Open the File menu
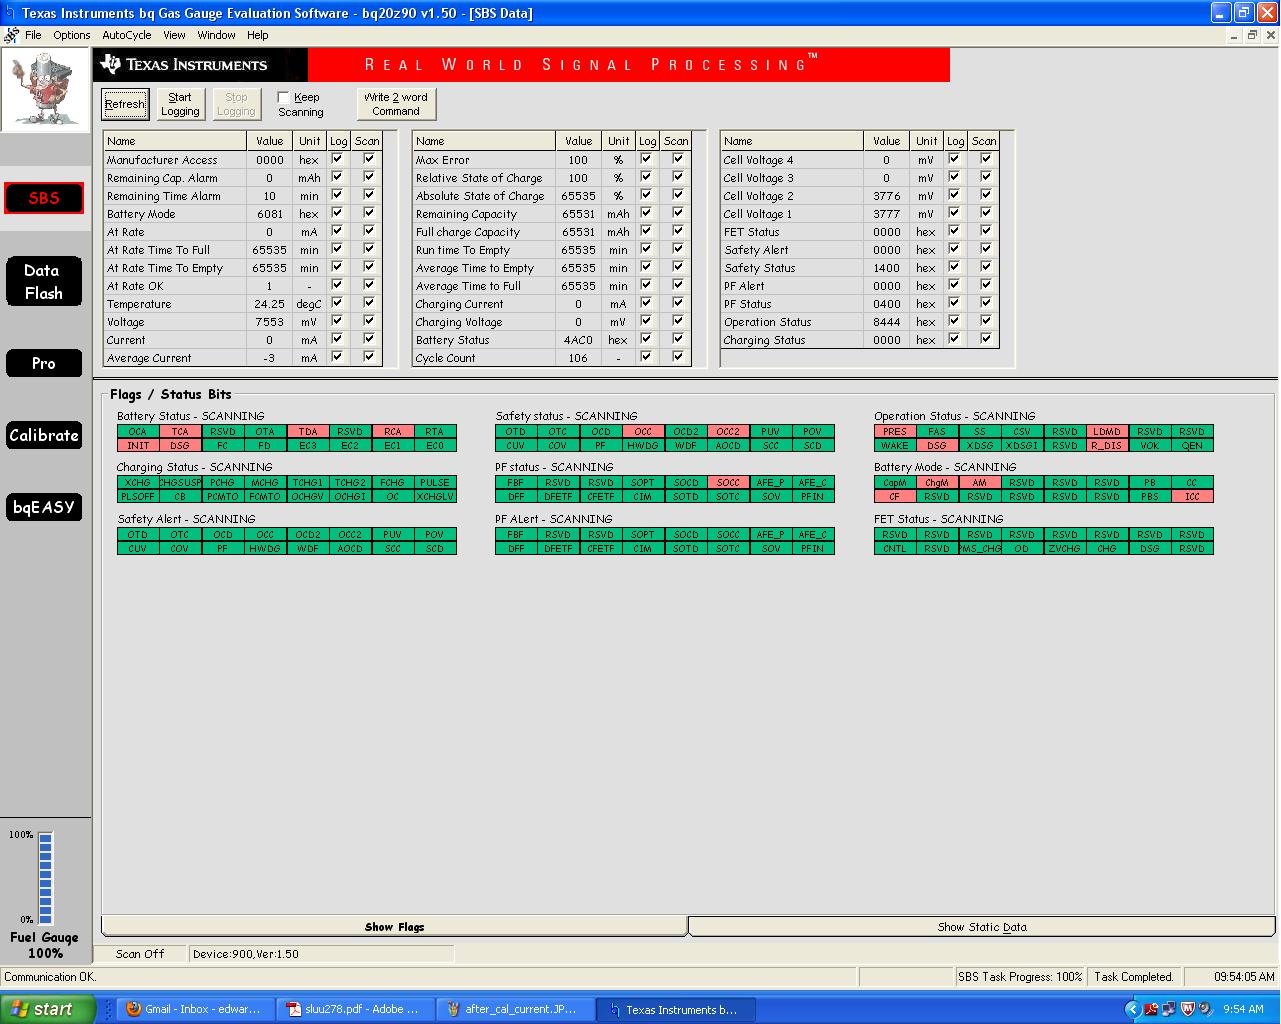Viewport: 1281px width, 1024px height. 33,35
